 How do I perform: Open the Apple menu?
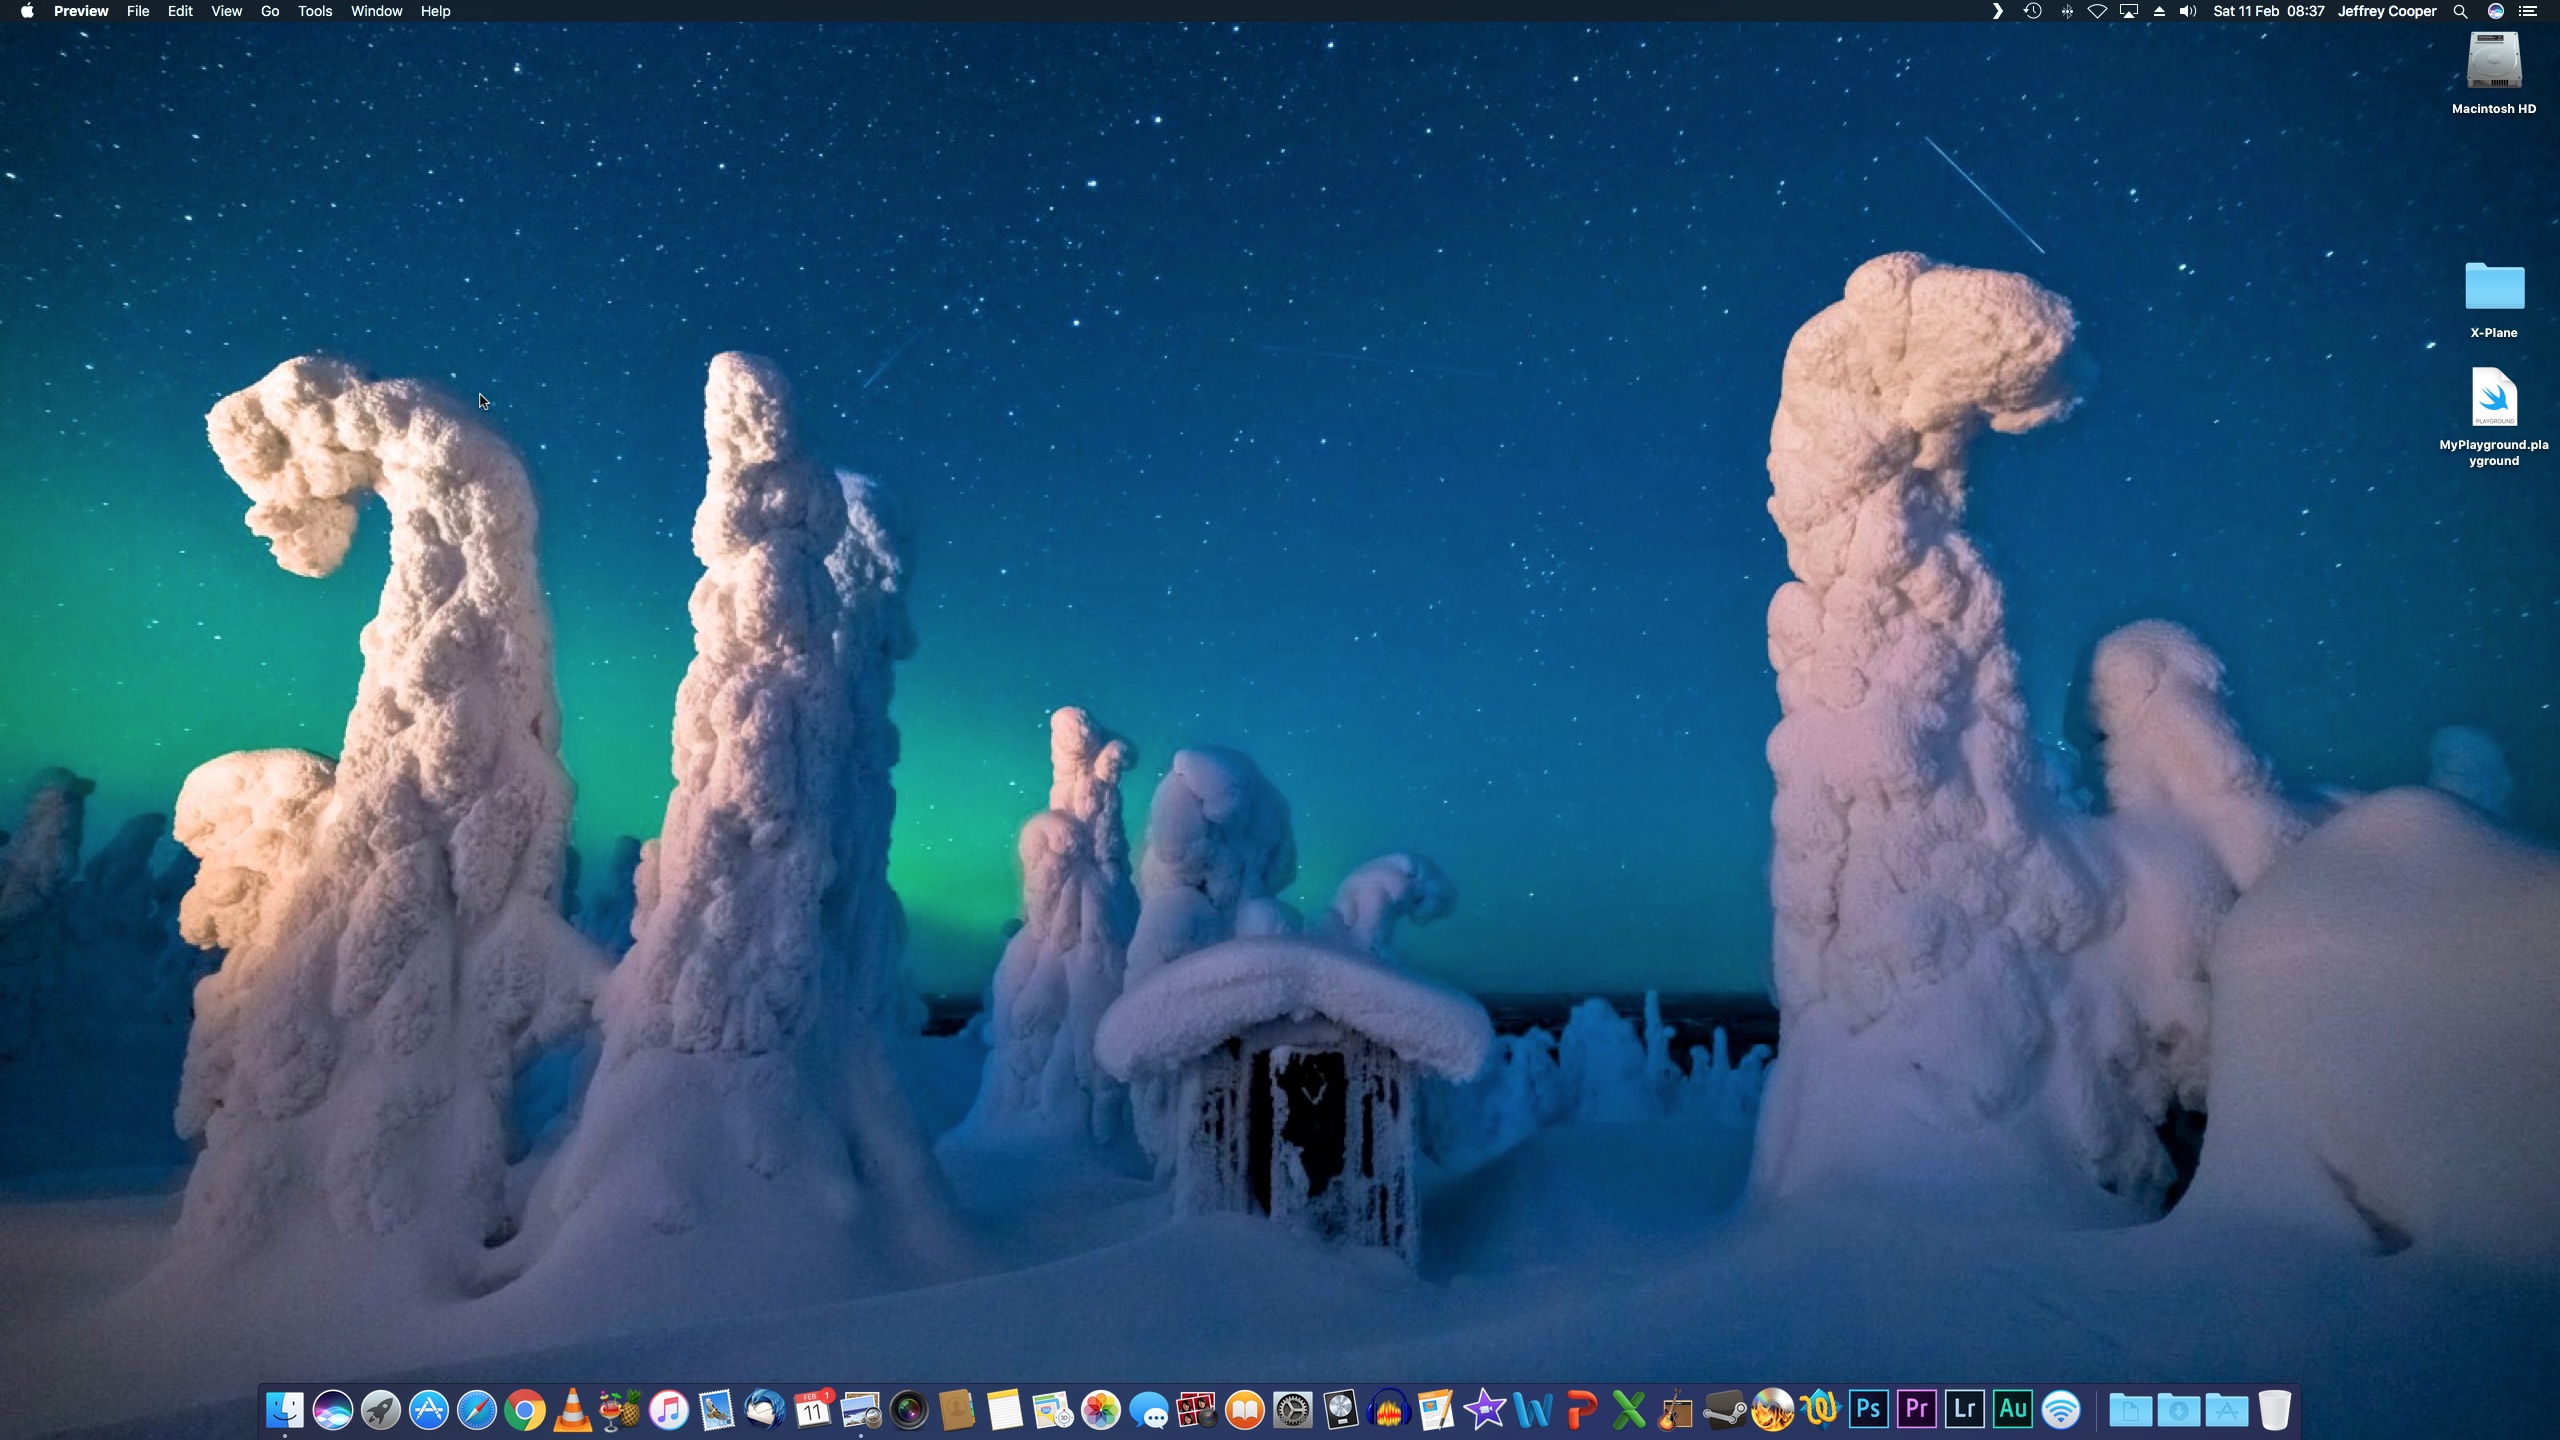click(27, 11)
